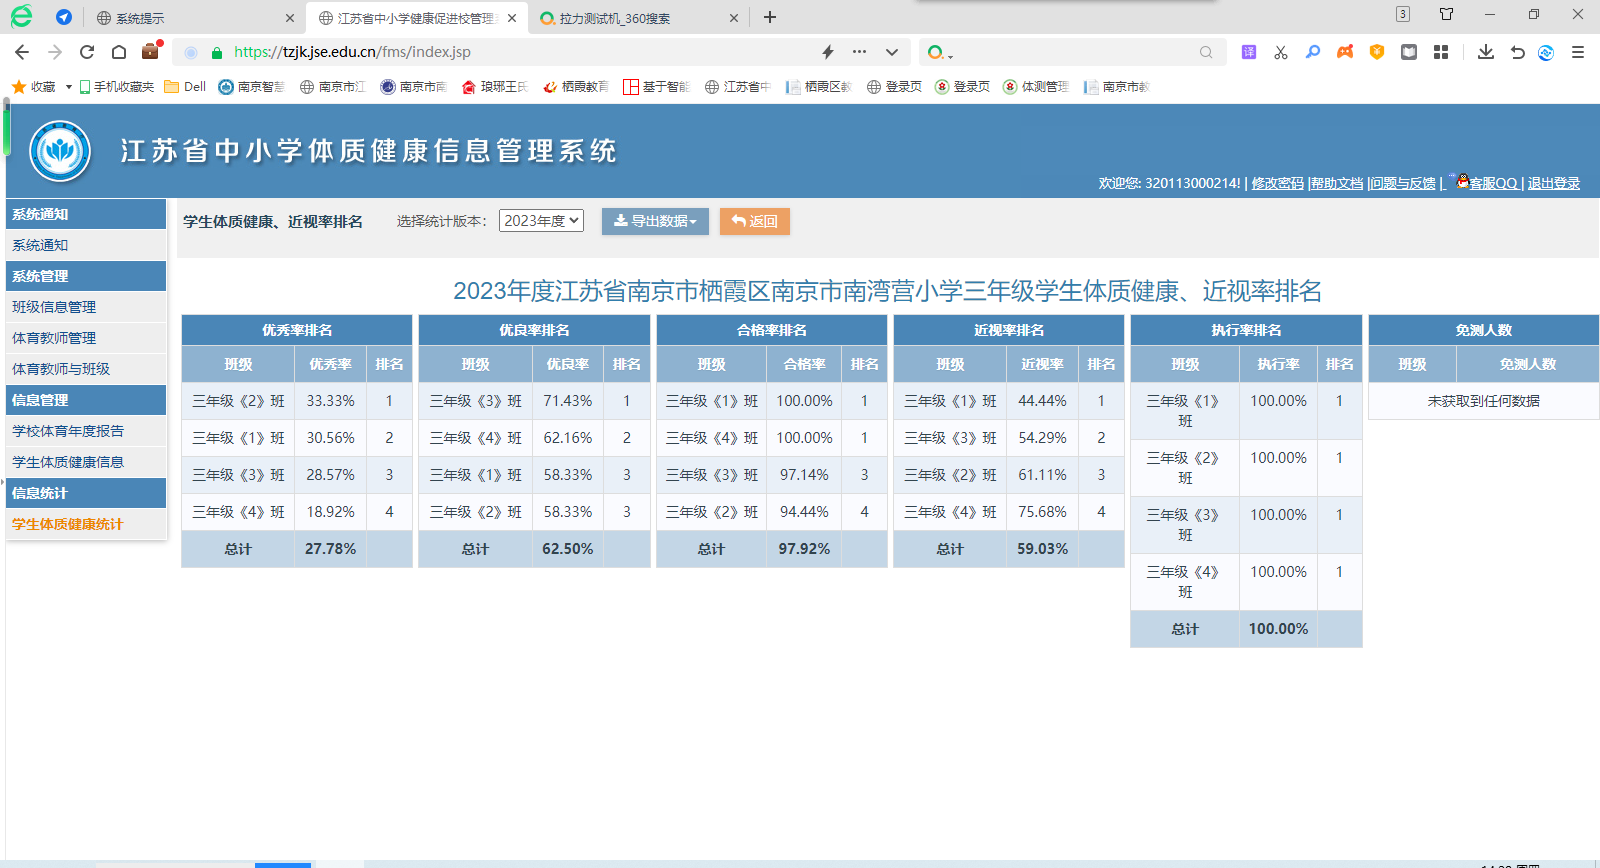Screen dimensions: 1600x868
Task: Expand the address bar history chevron
Action: (x=892, y=52)
